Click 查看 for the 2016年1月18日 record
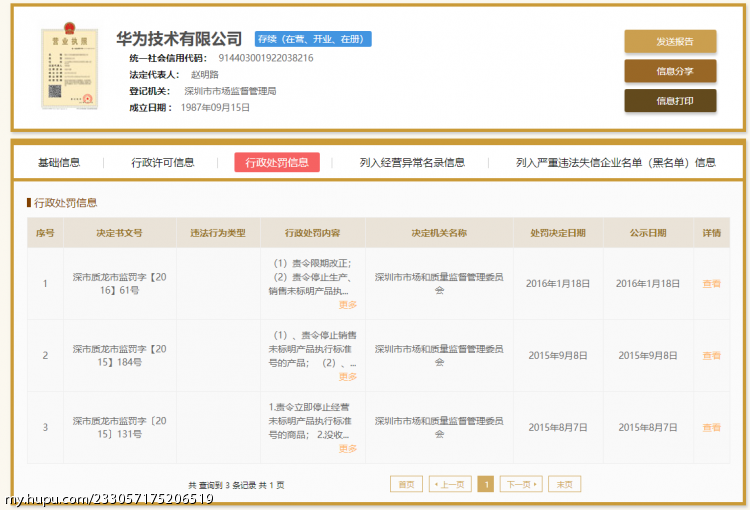750x510 pixels. coord(711,284)
